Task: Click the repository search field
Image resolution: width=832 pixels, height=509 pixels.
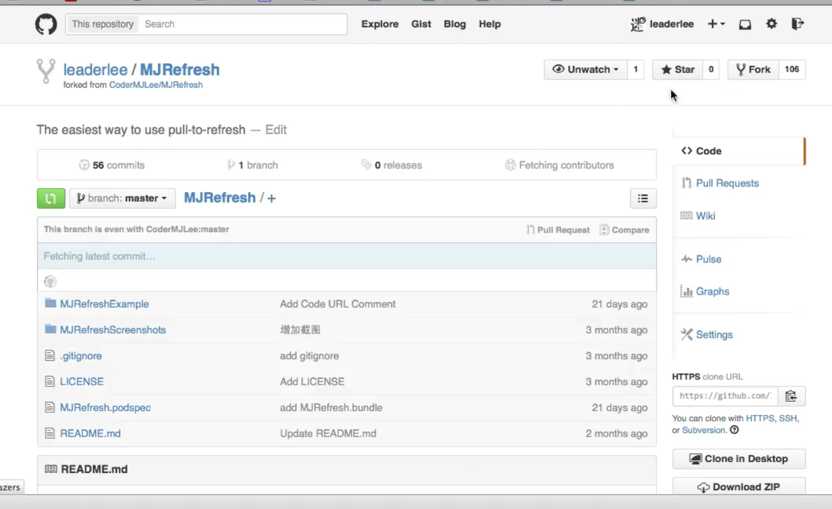Action: pos(243,24)
